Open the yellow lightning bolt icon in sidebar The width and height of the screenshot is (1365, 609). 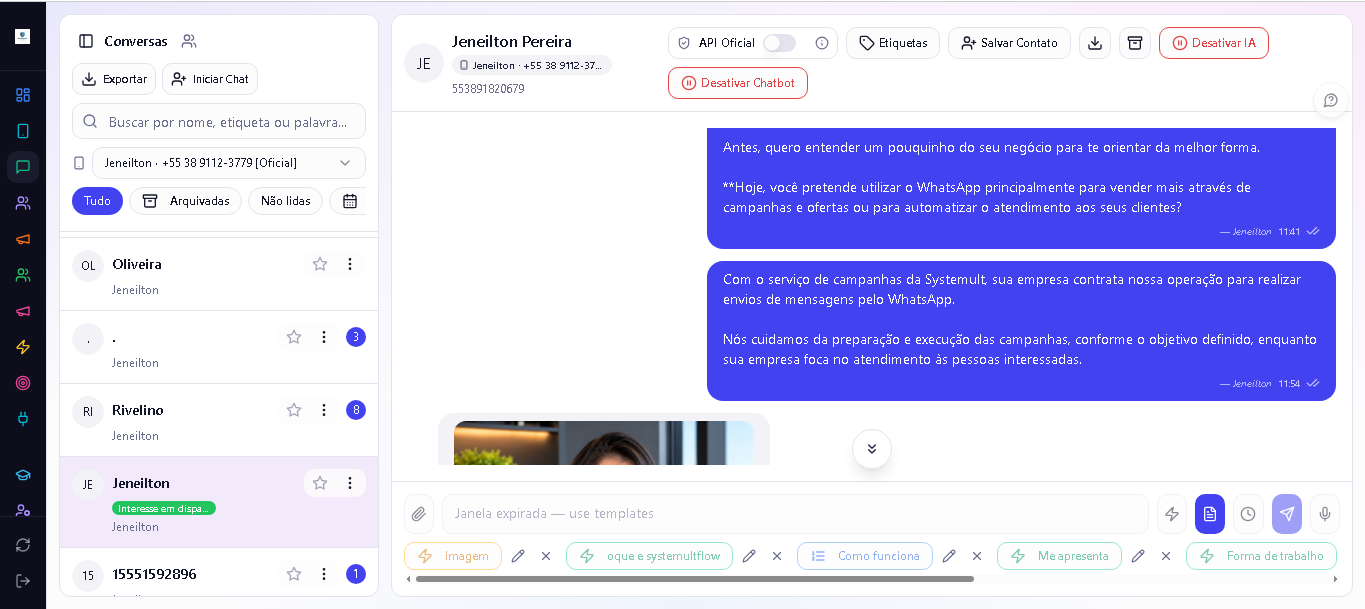[x=23, y=347]
